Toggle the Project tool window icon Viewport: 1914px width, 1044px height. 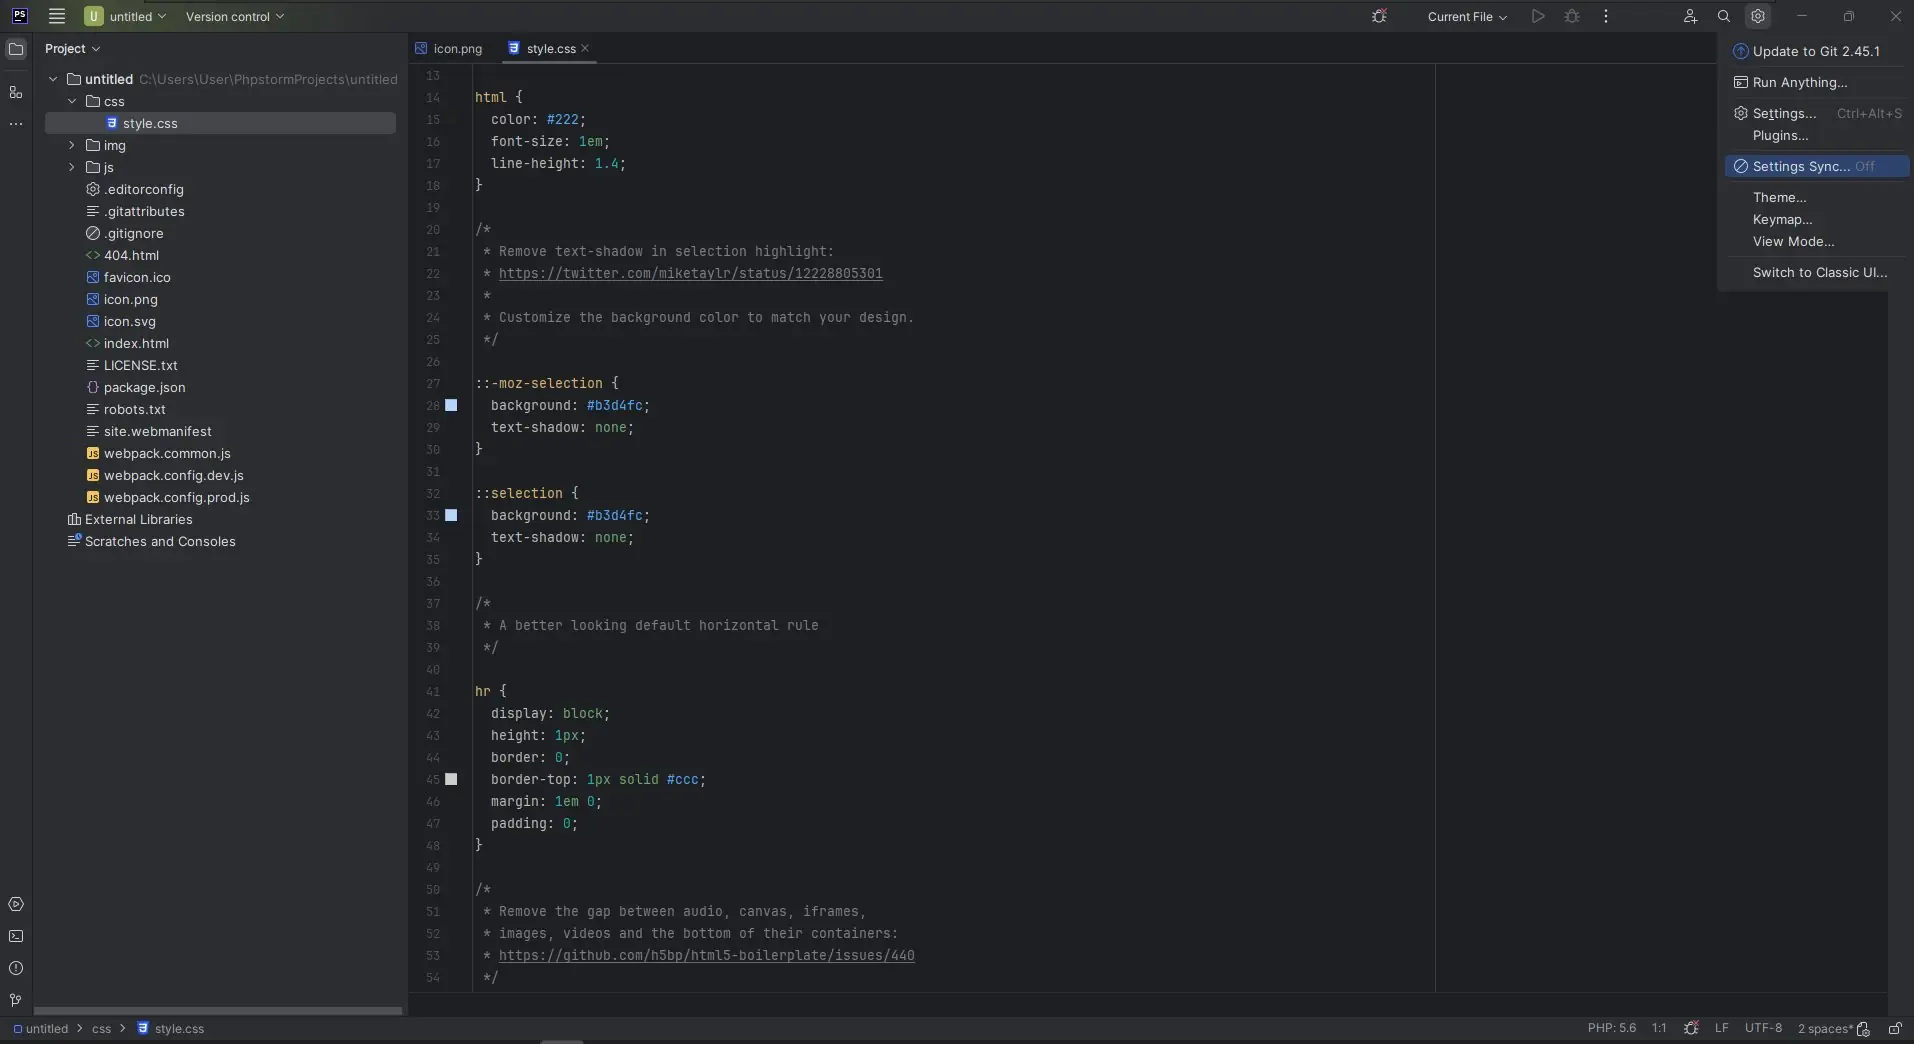(x=16, y=49)
